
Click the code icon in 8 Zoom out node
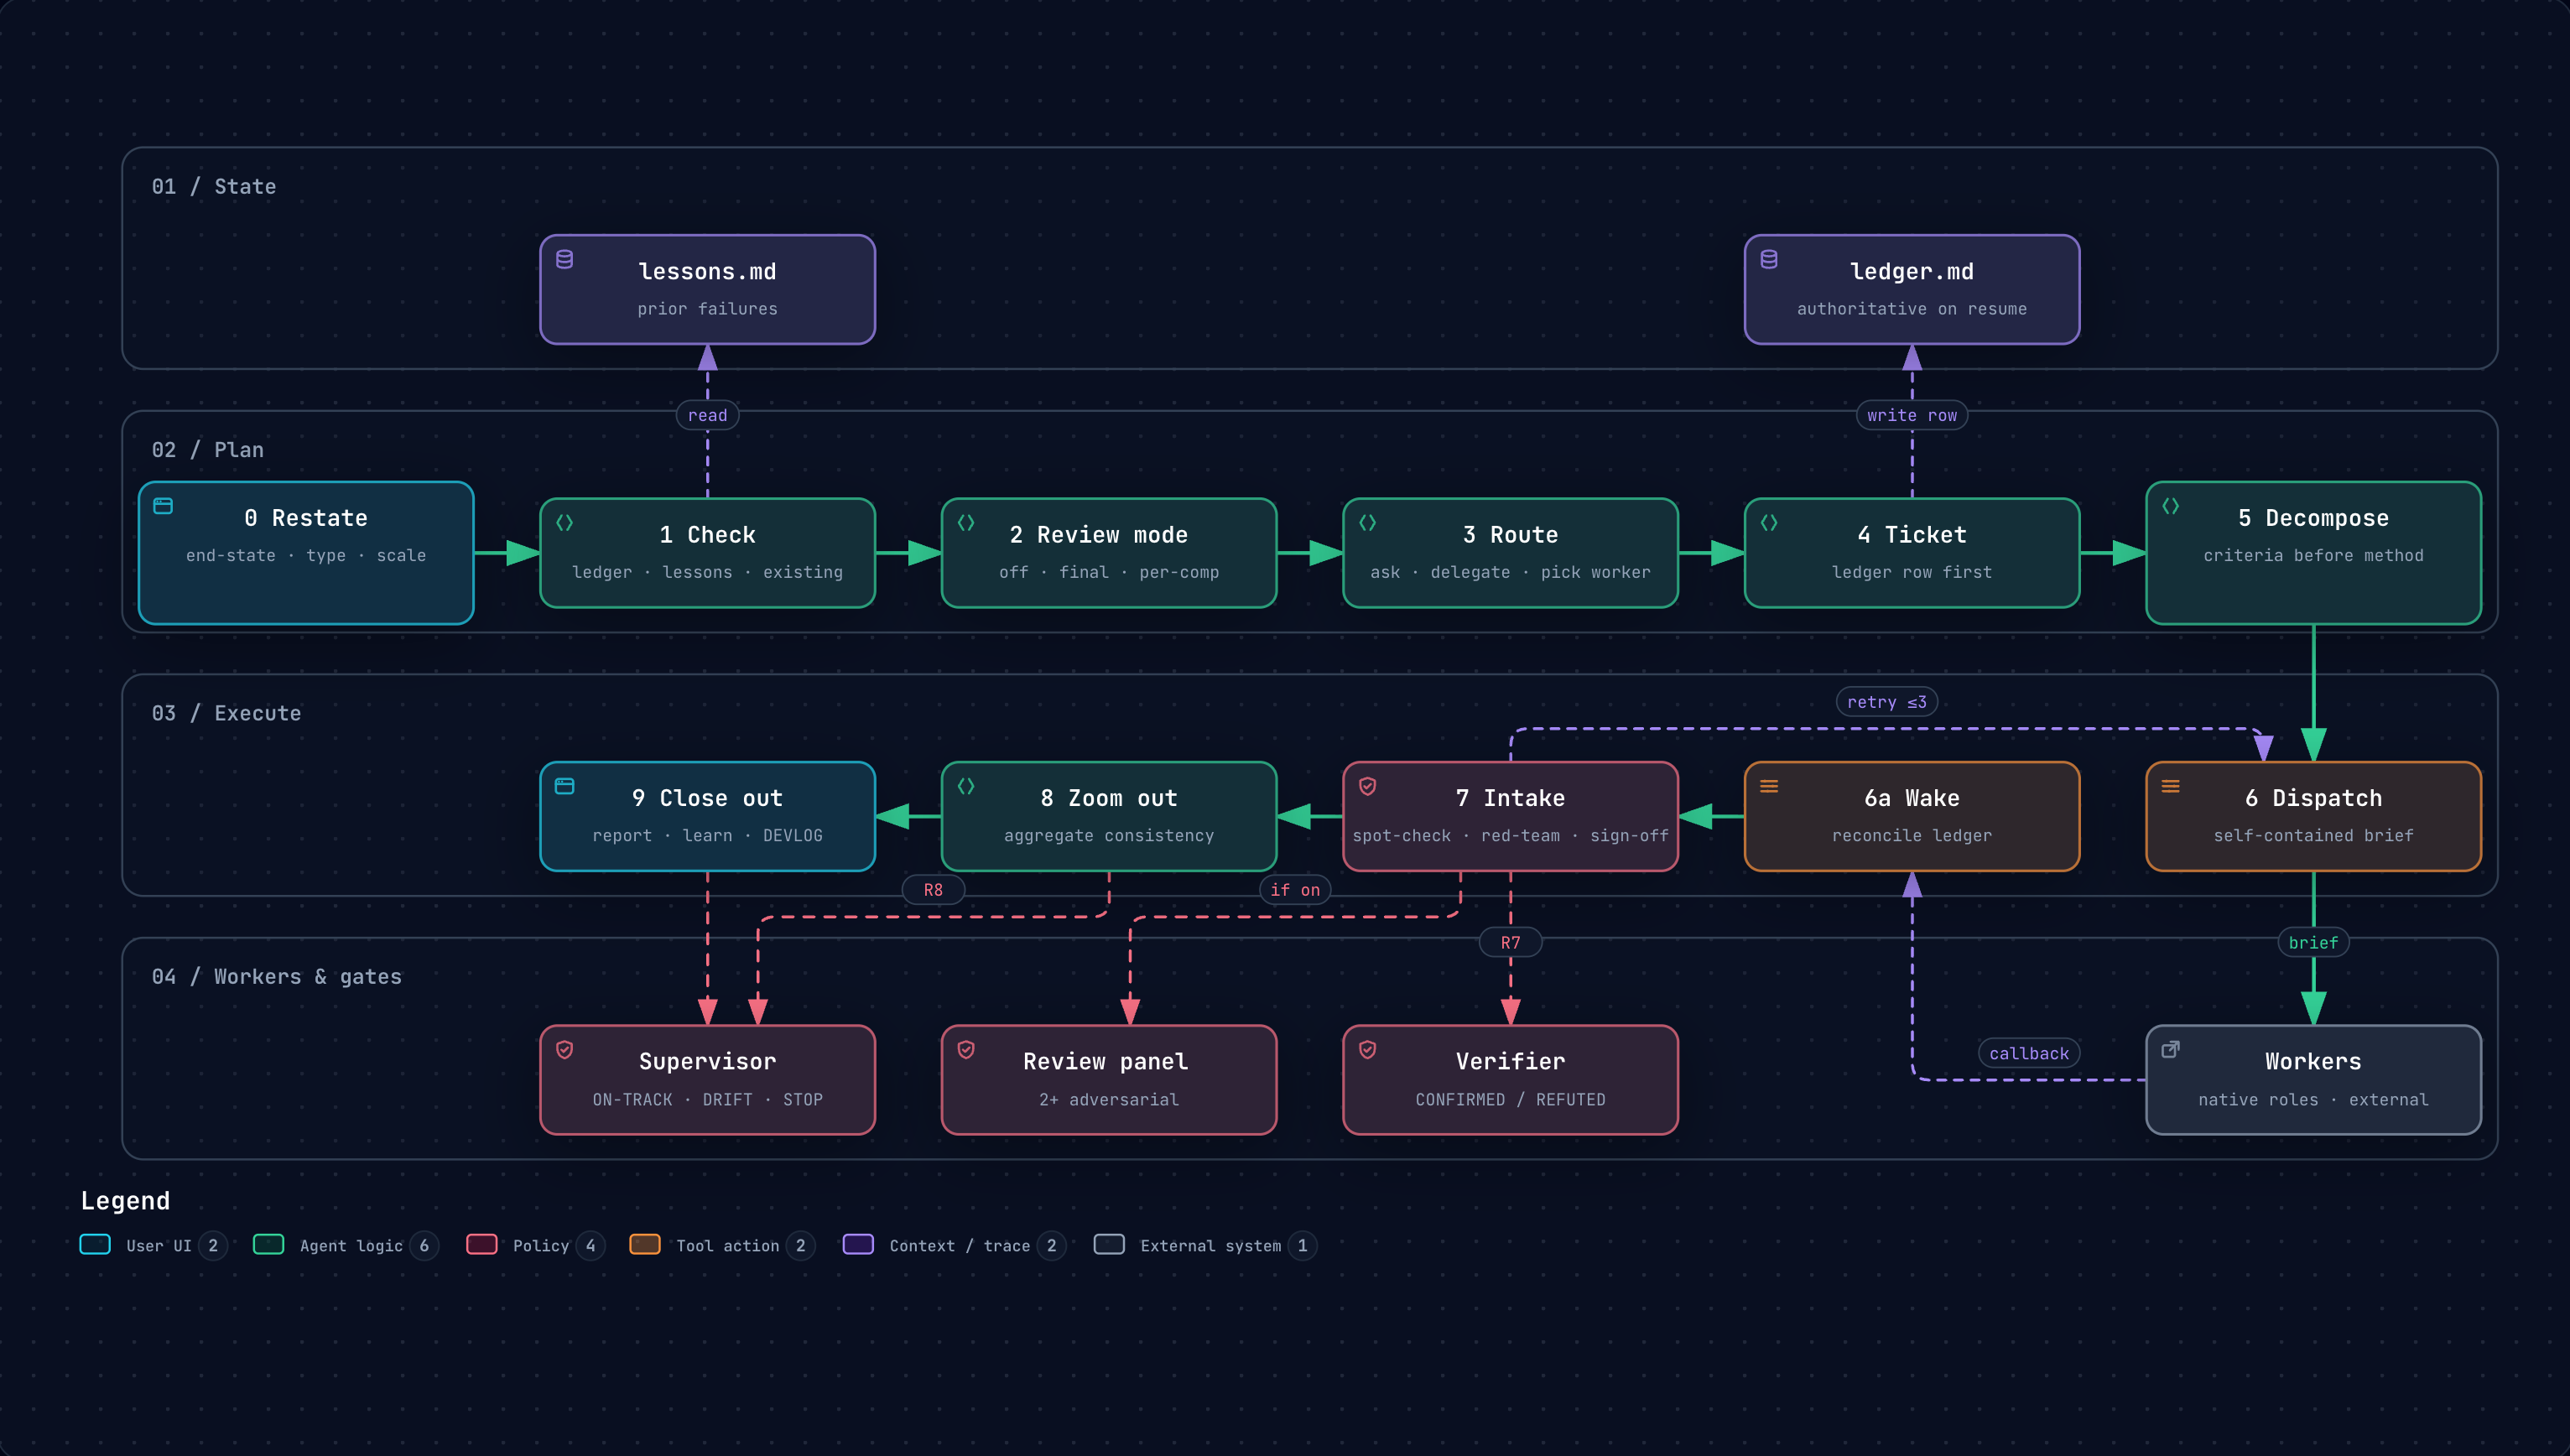(966, 786)
